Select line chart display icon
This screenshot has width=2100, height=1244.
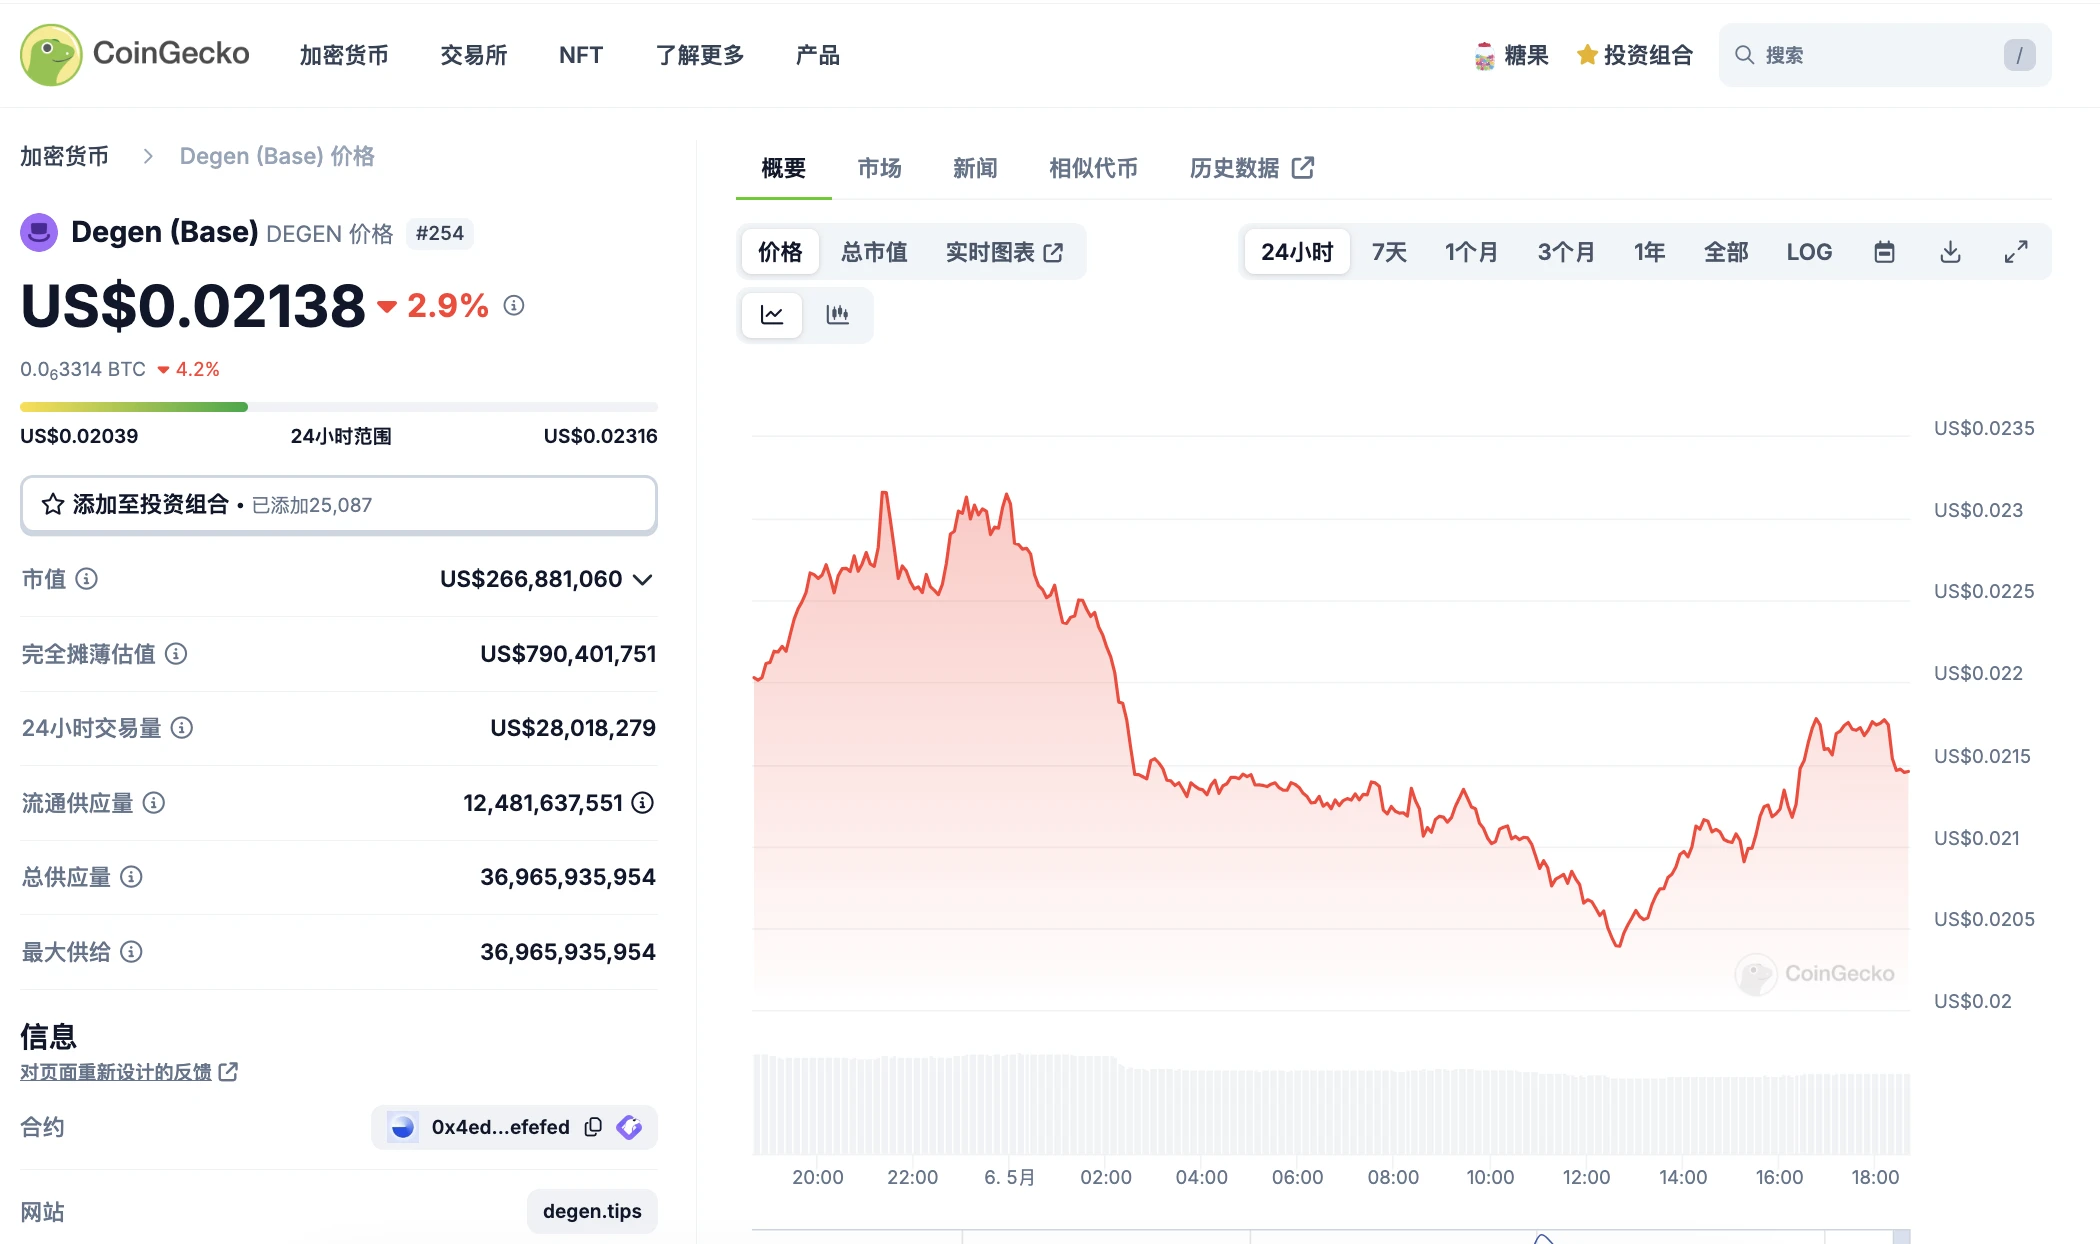pos(773,315)
